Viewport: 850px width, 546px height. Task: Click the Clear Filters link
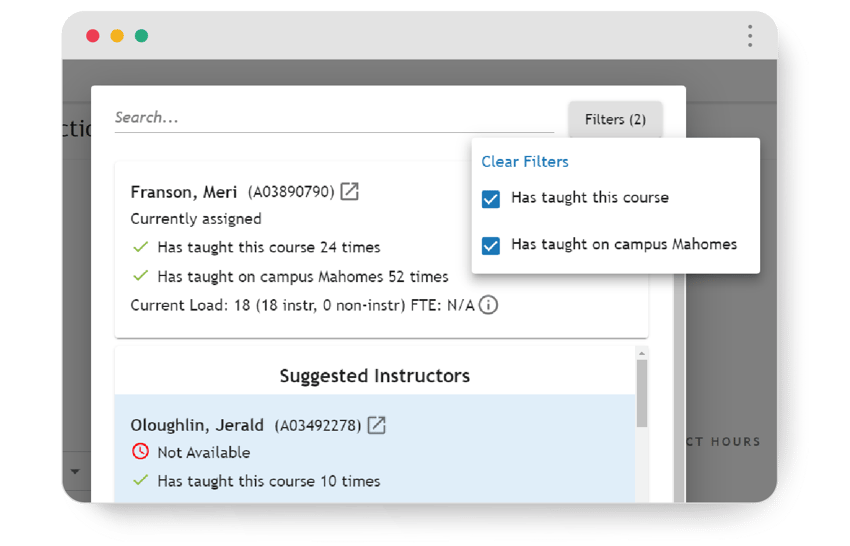click(525, 162)
